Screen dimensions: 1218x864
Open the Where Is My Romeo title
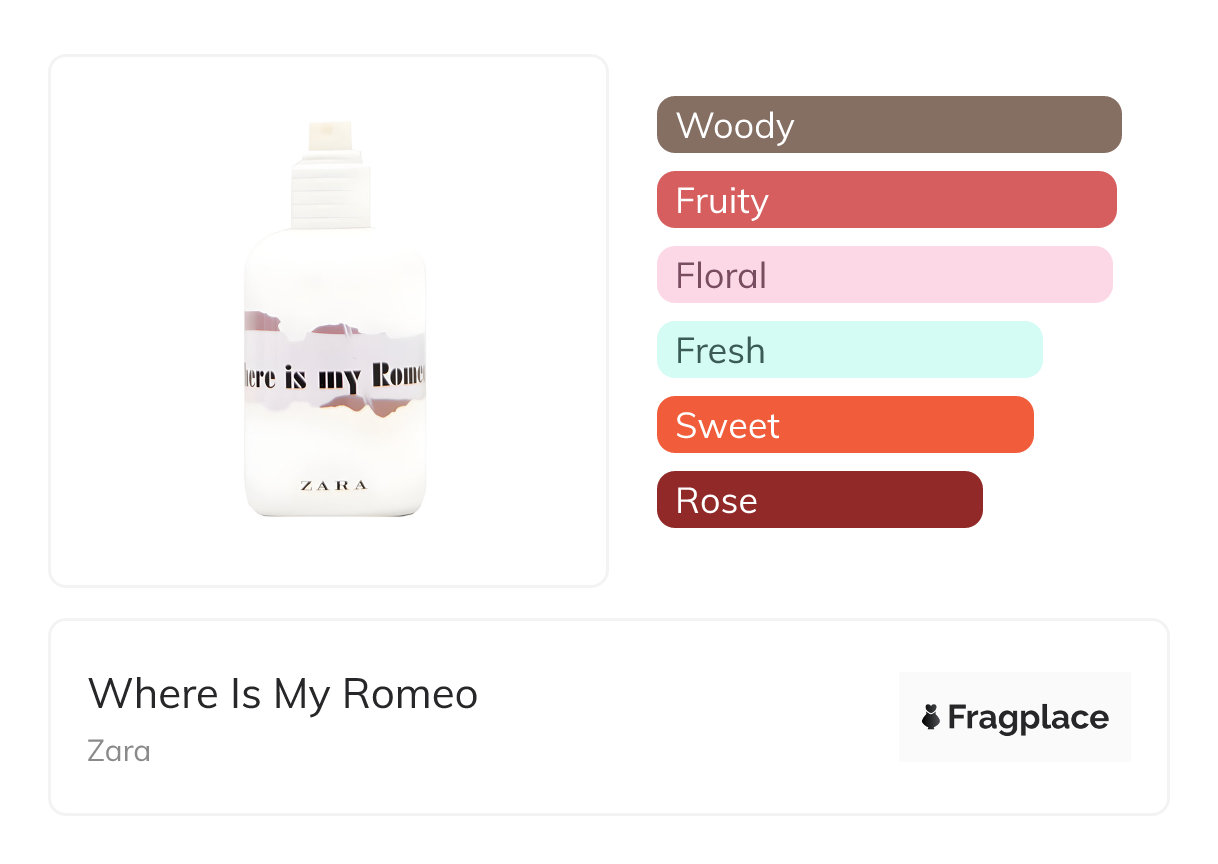pos(283,694)
